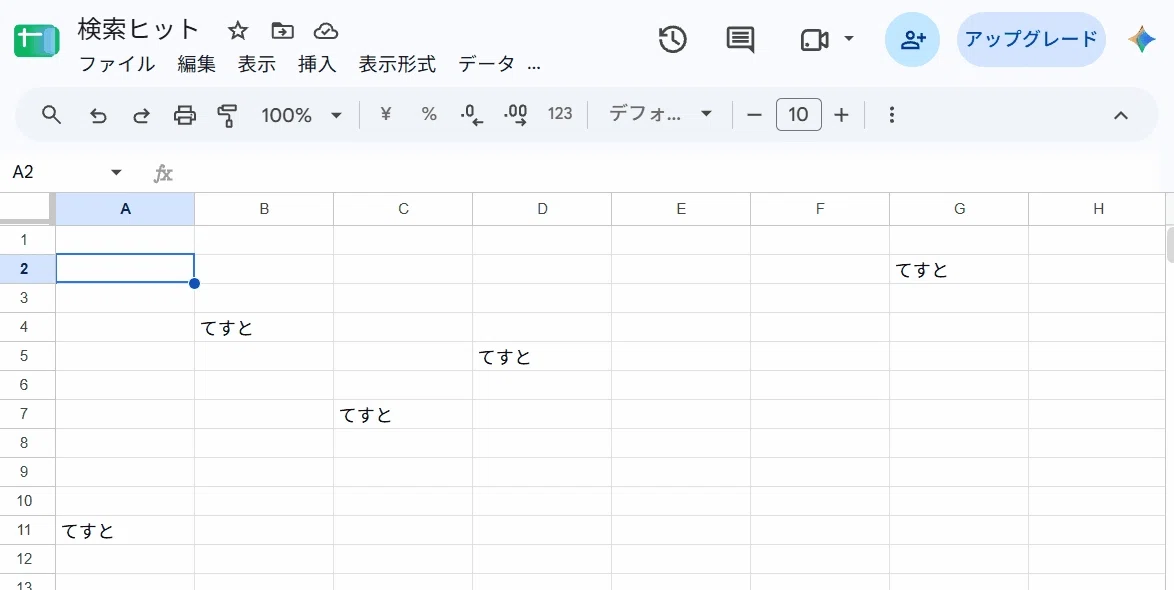1174x590 pixels.
Task: Select column G header
Action: click(959, 209)
